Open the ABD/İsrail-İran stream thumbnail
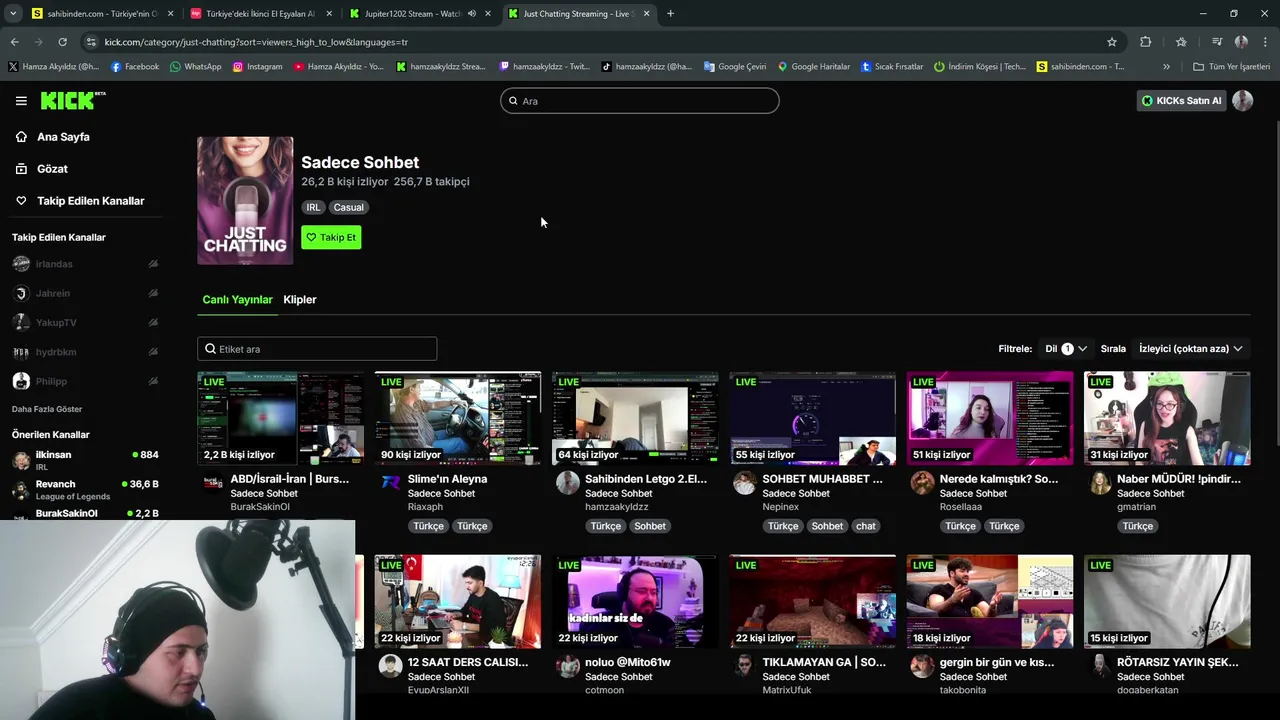The image size is (1280, 720). point(281,418)
